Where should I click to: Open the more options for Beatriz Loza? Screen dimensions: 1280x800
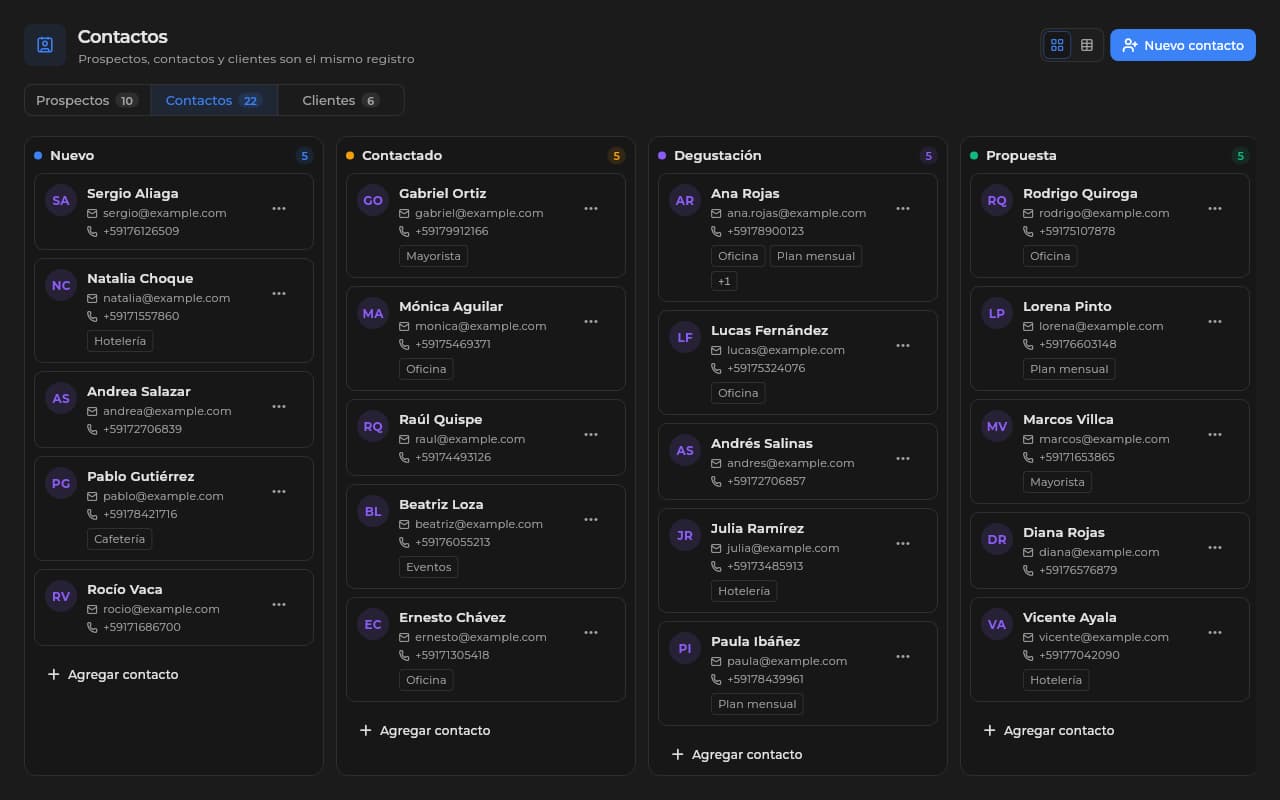591,519
